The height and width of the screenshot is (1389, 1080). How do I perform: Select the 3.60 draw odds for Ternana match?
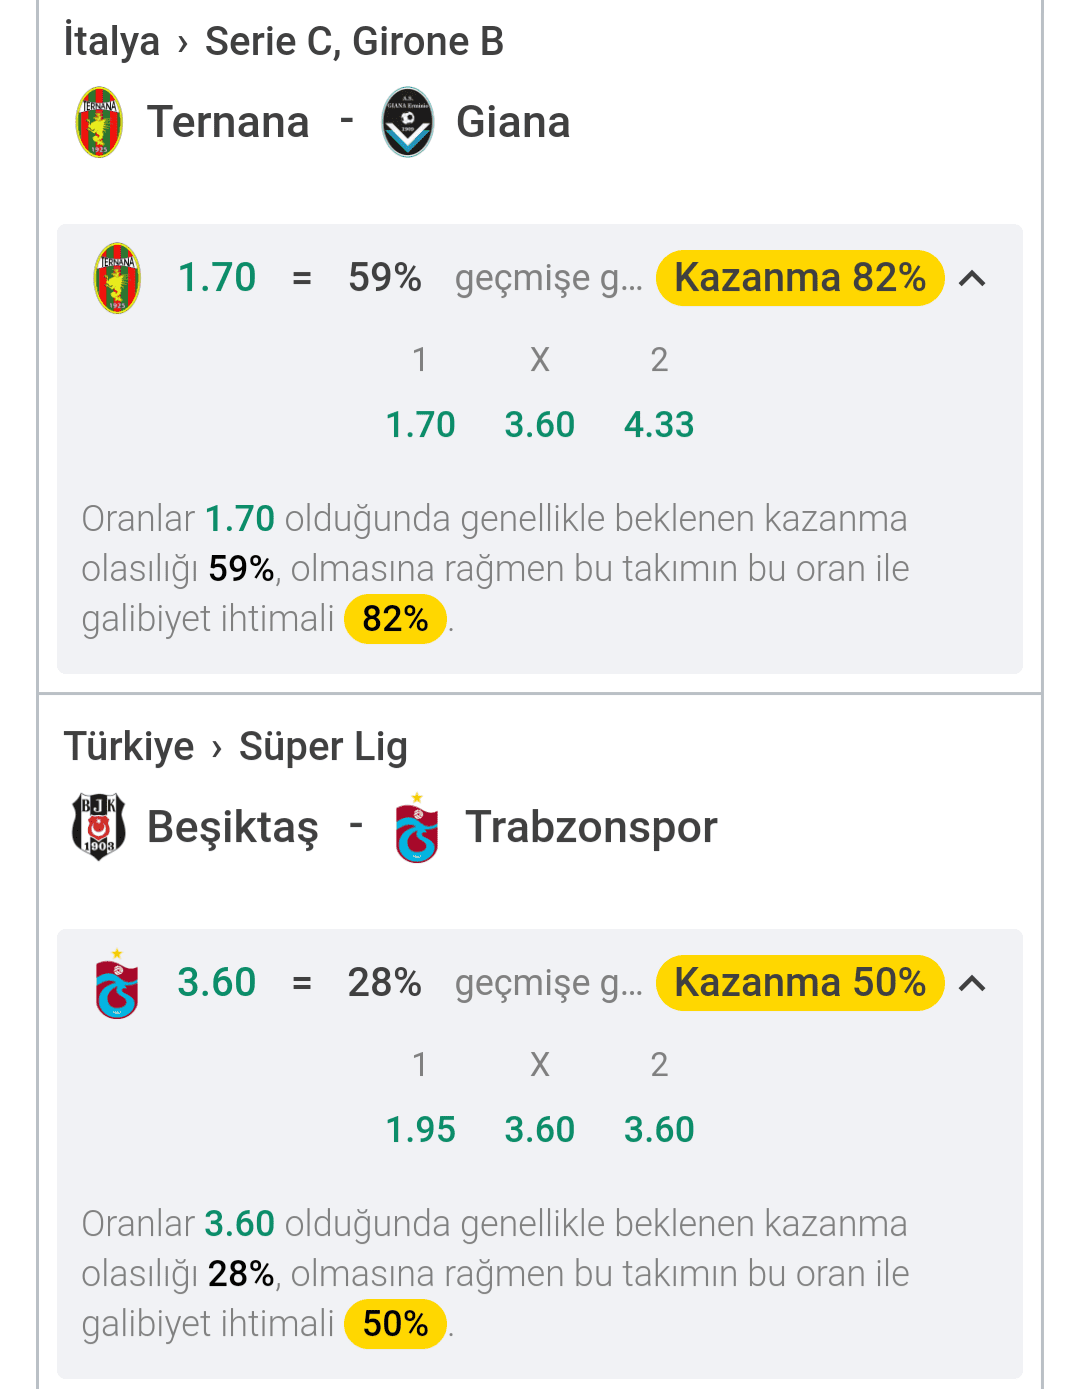[540, 425]
